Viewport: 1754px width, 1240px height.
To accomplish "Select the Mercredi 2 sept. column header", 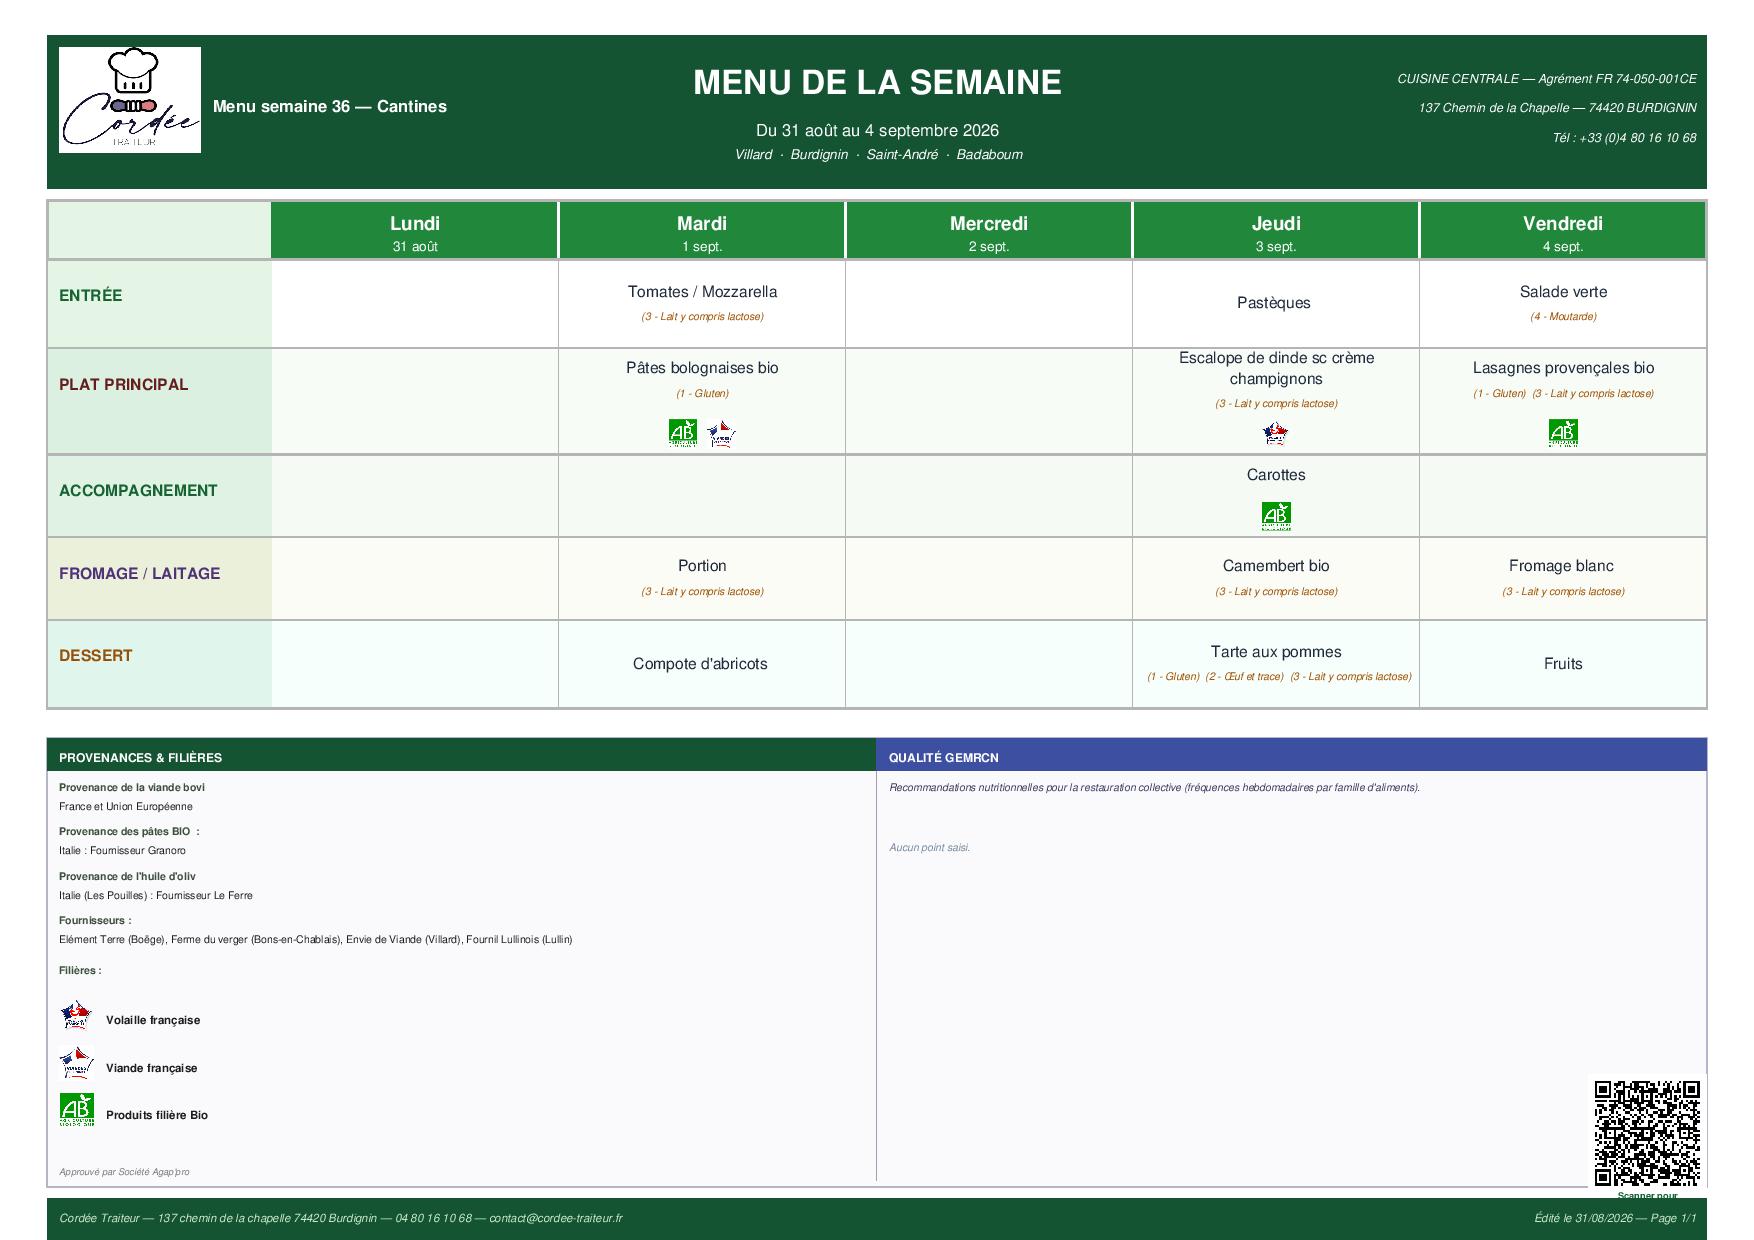I will [x=989, y=231].
